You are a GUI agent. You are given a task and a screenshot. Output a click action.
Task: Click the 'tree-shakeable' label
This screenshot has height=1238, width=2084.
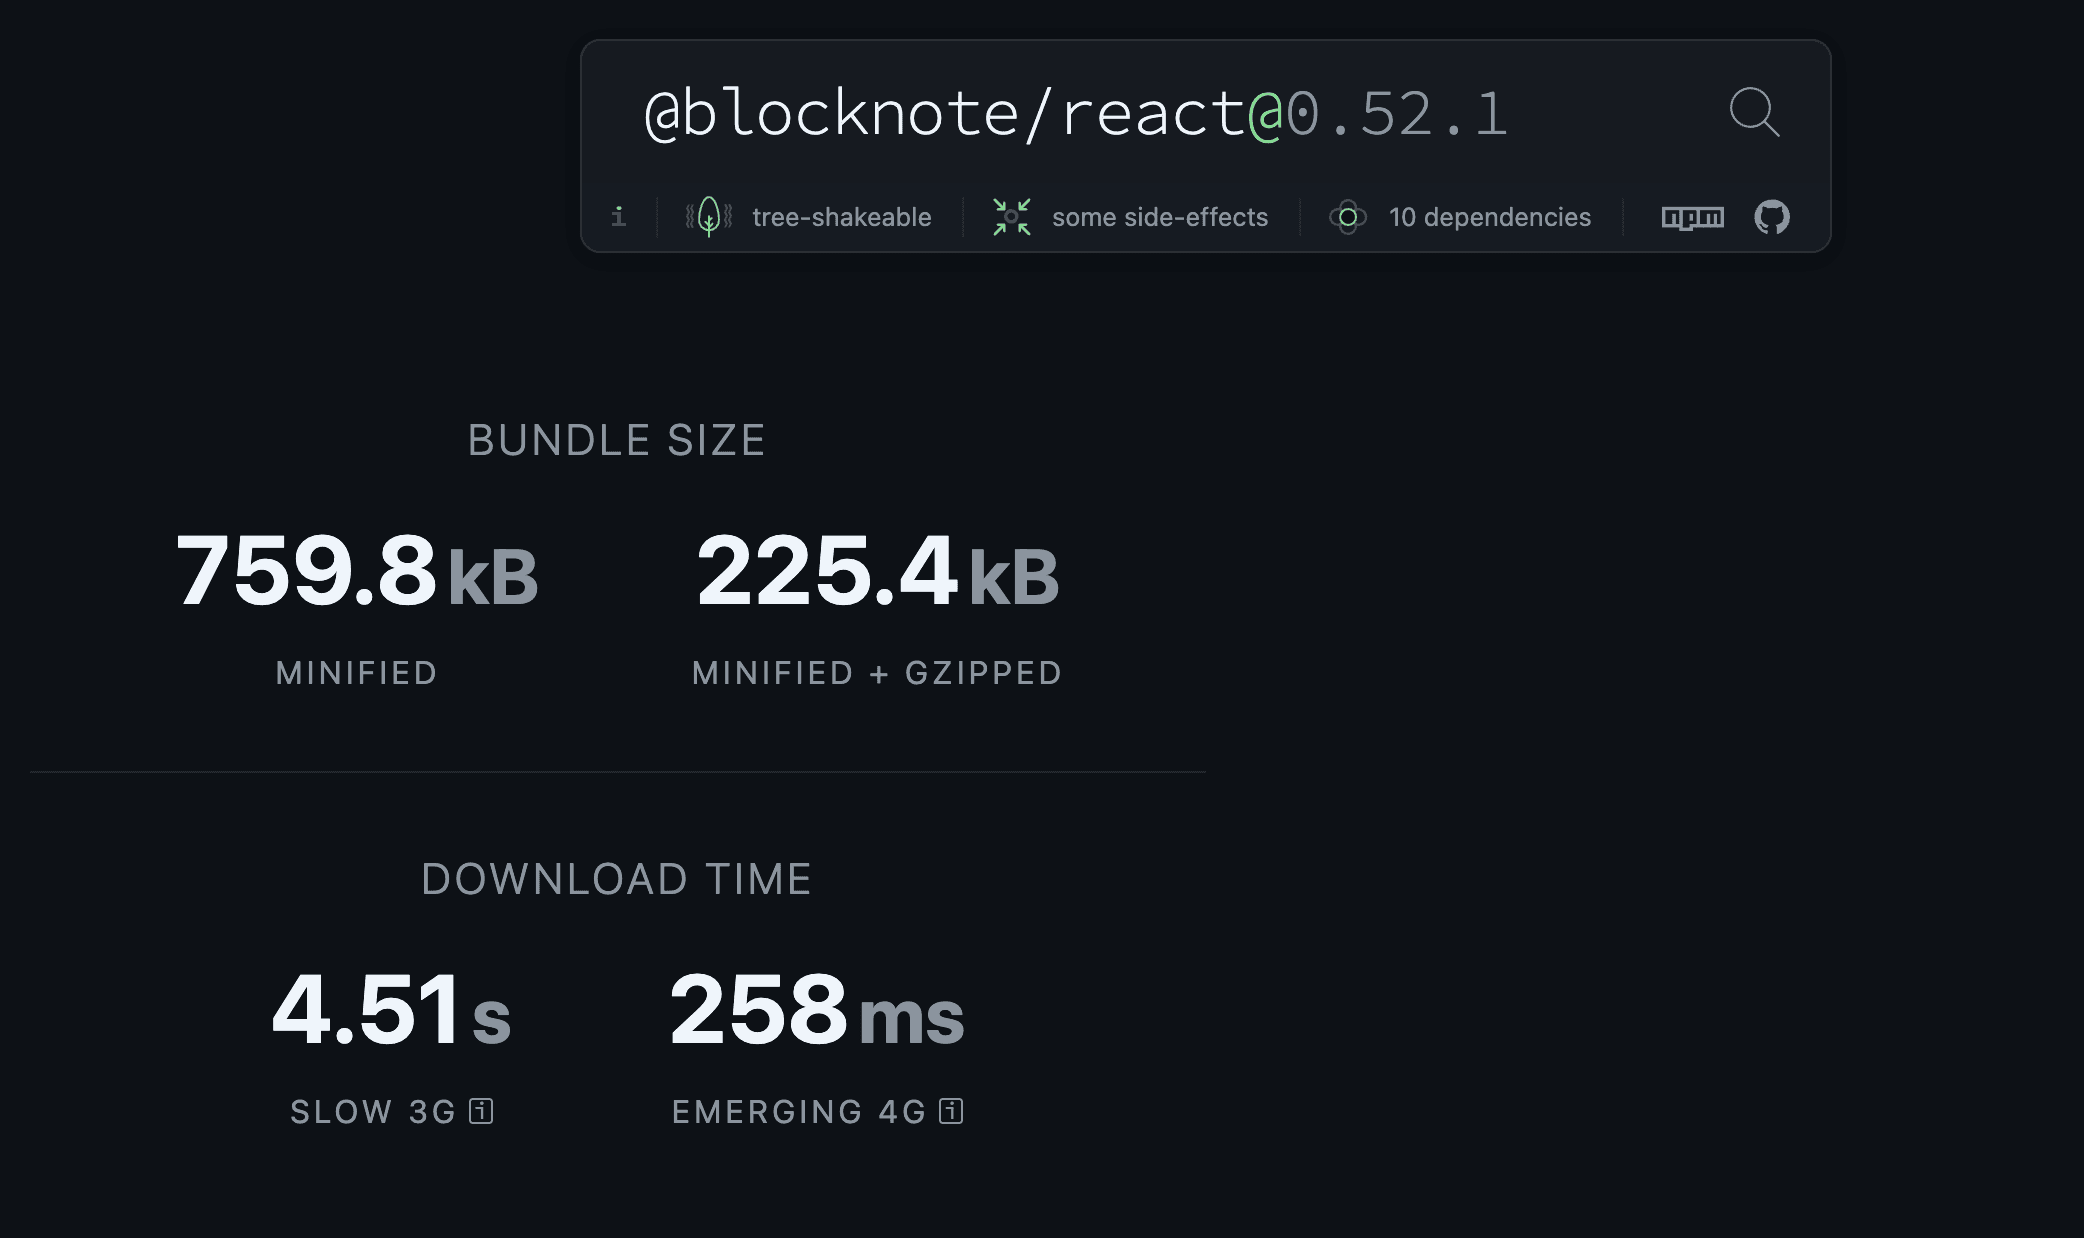point(841,217)
